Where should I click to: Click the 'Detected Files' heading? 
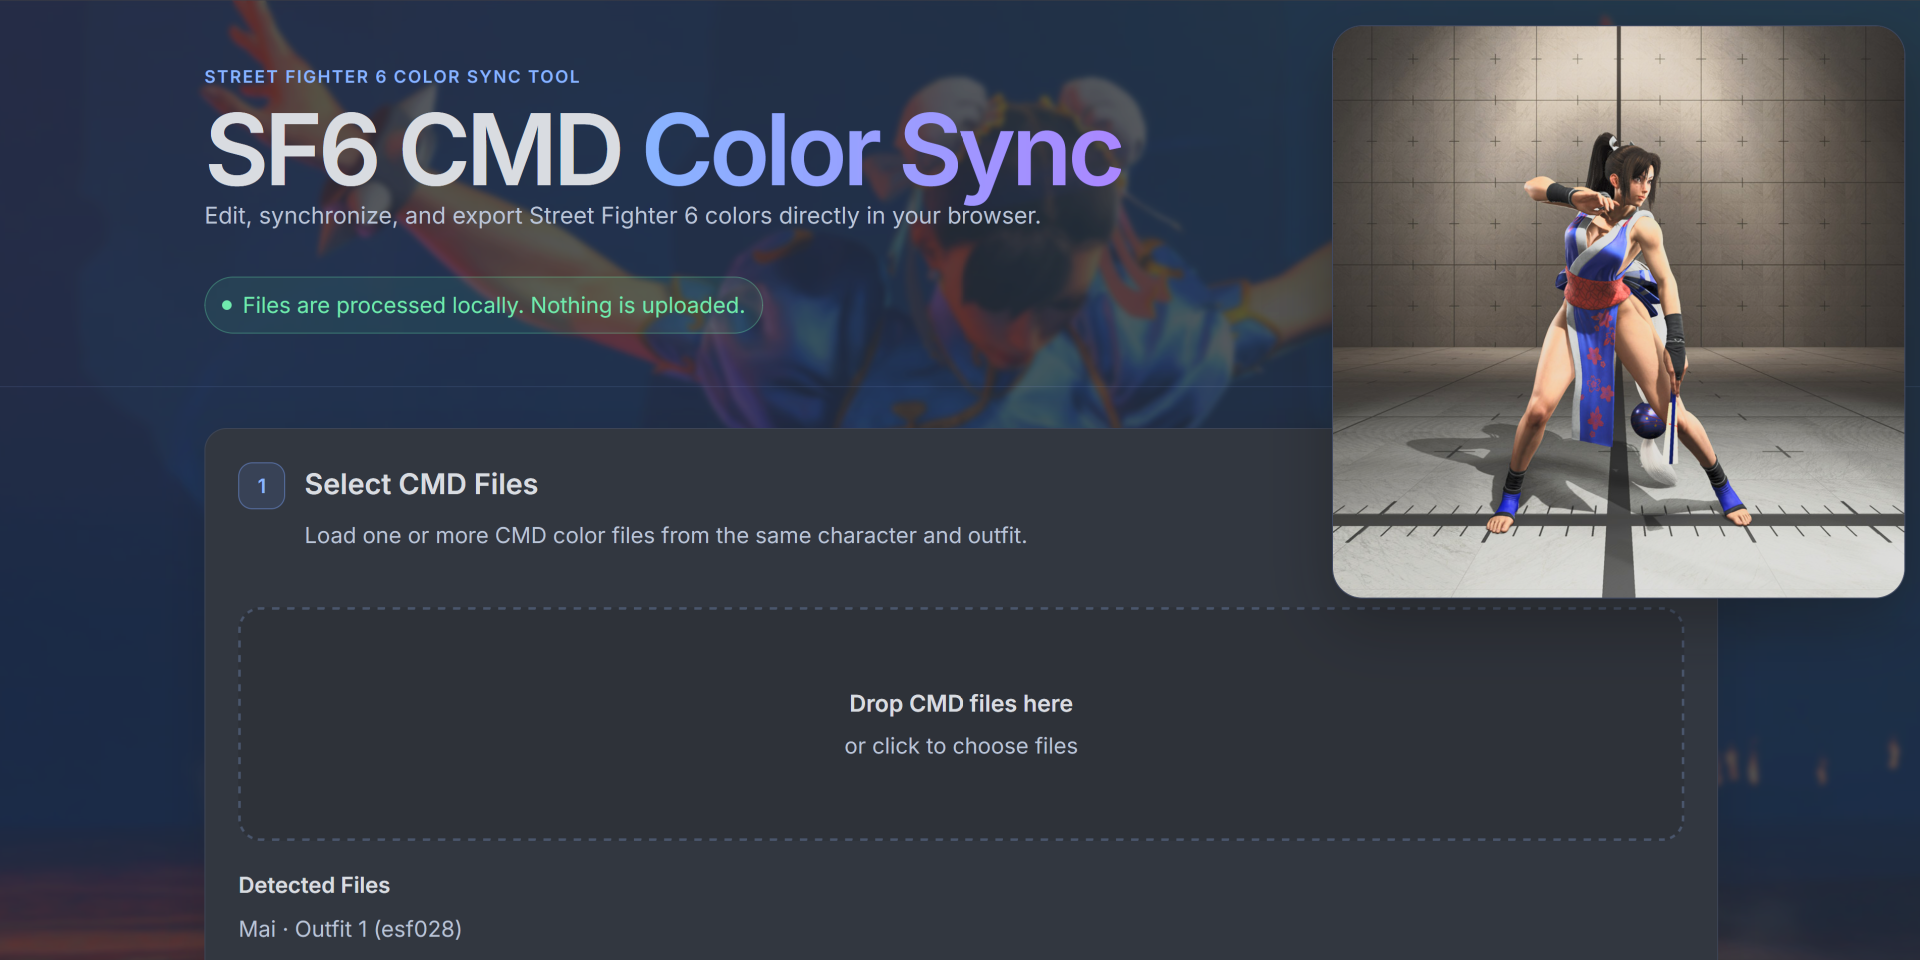314,885
